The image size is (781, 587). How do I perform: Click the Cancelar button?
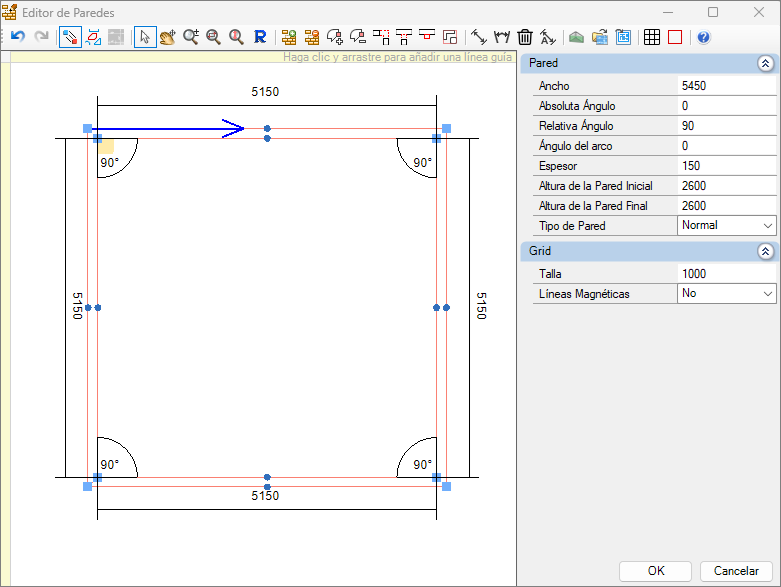[x=736, y=571]
